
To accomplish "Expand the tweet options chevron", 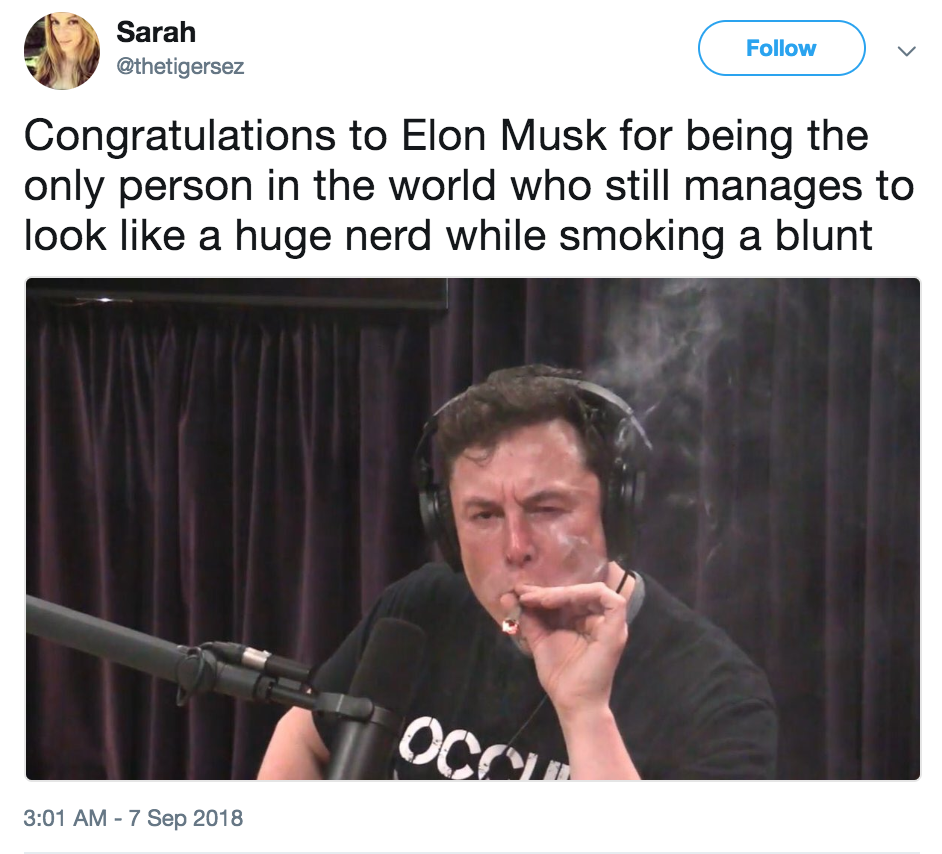I will coord(907,51).
